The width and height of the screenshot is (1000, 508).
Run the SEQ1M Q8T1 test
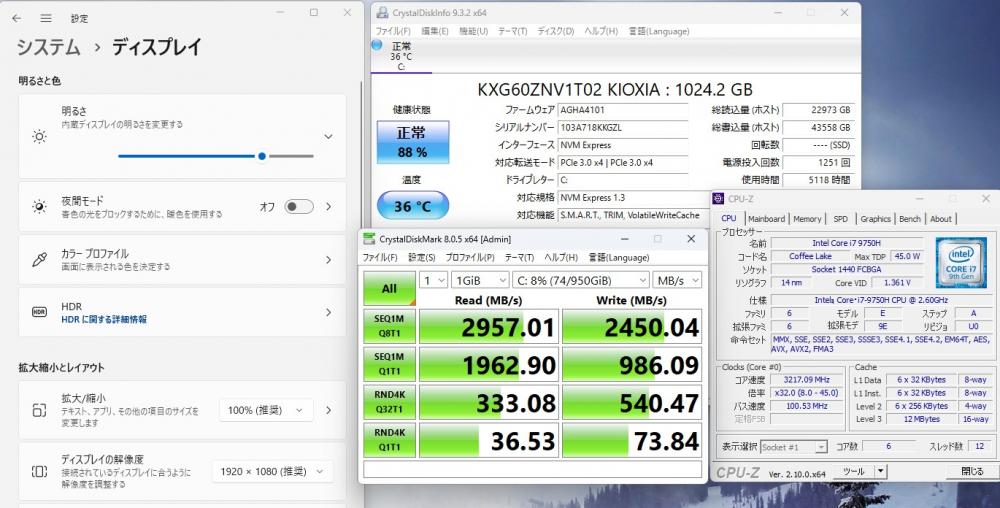tap(389, 326)
